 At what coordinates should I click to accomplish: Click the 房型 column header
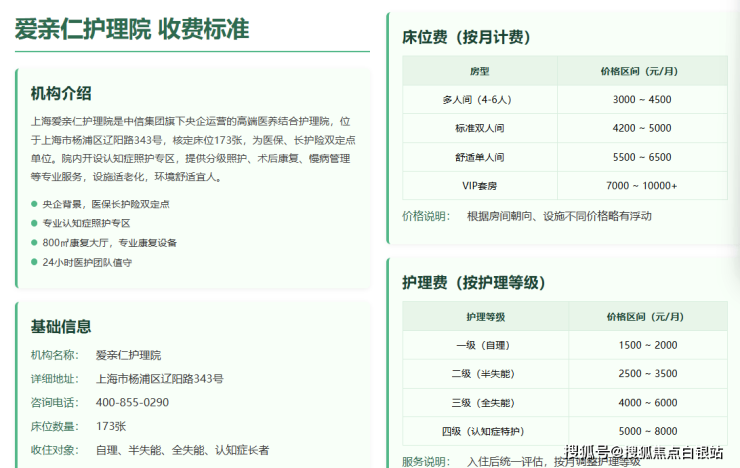click(x=479, y=71)
